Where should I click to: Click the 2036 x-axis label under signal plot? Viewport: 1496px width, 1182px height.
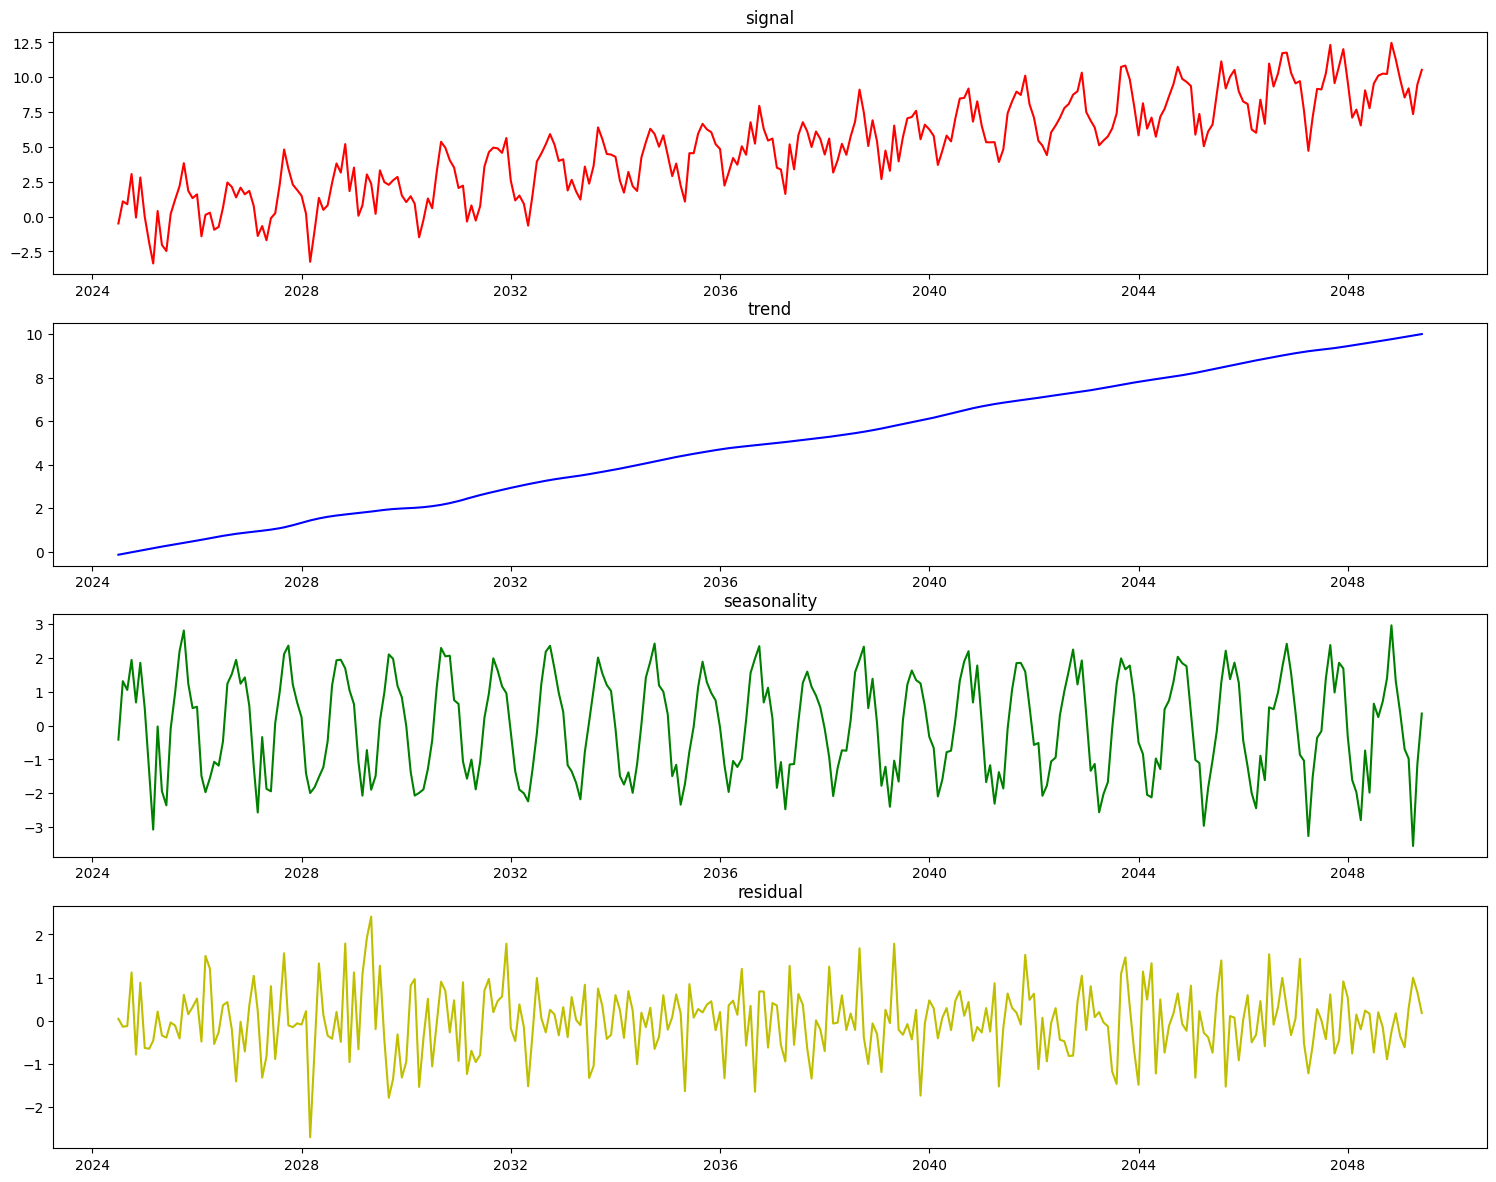[x=720, y=291]
